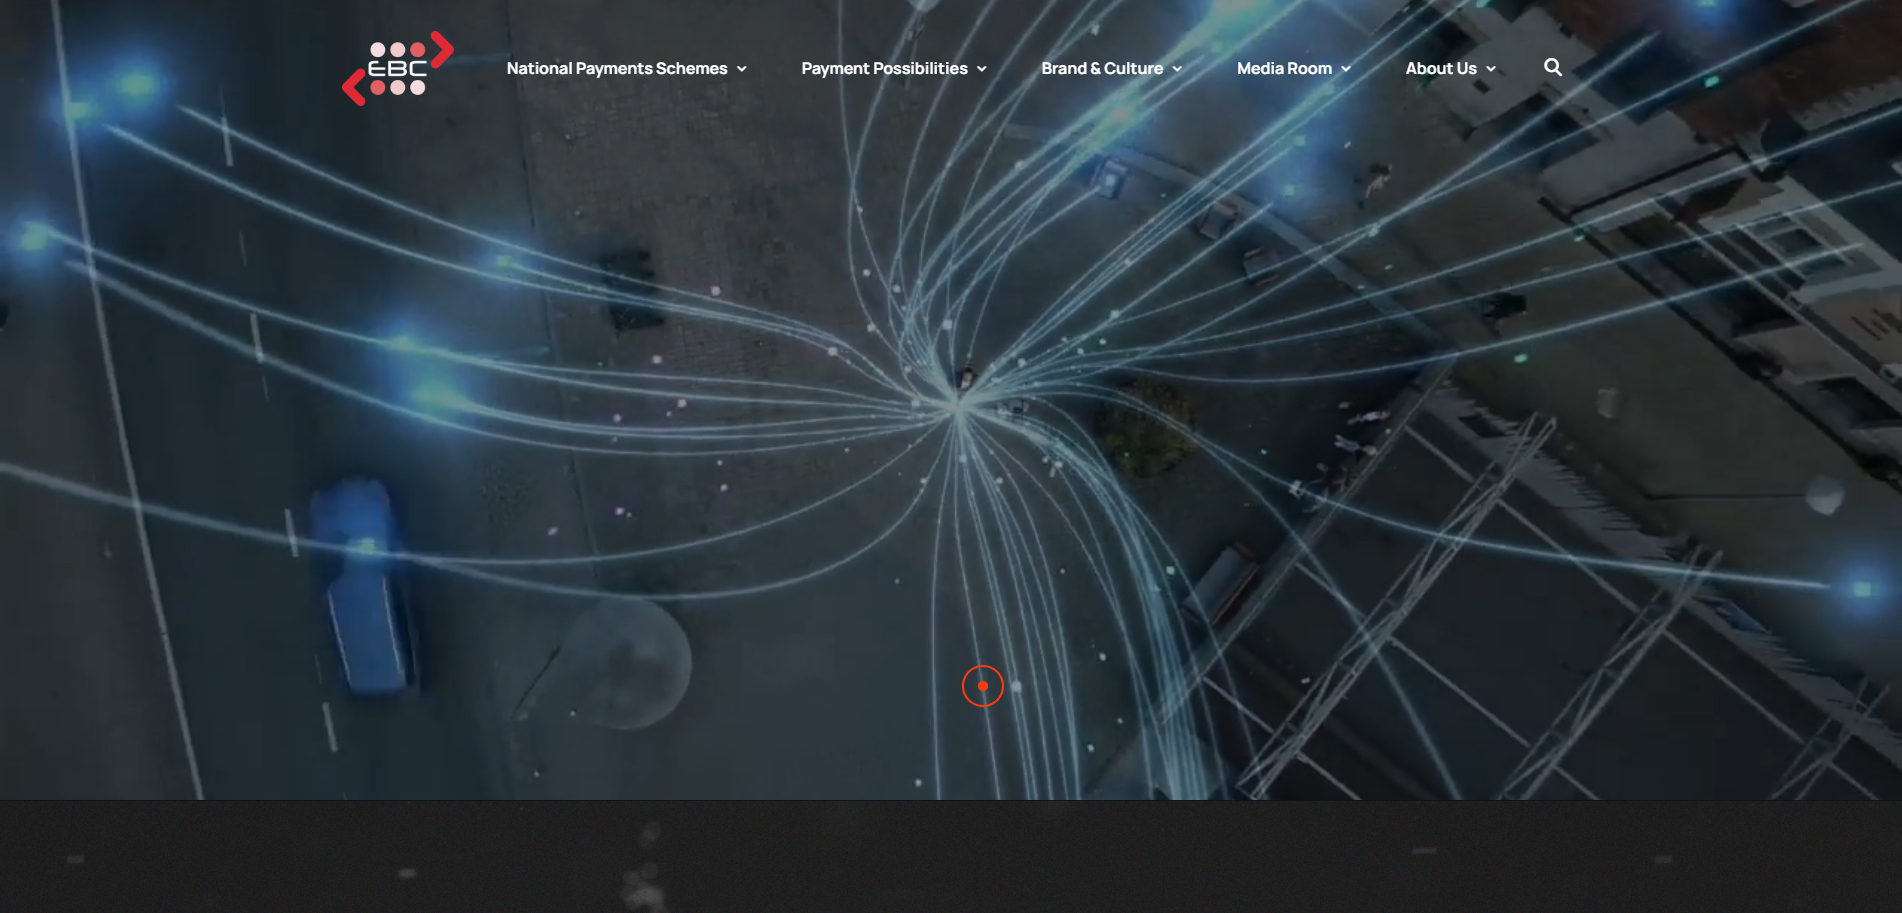The width and height of the screenshot is (1902, 913).
Task: Click the center point where light trails converge
Action: click(x=957, y=405)
